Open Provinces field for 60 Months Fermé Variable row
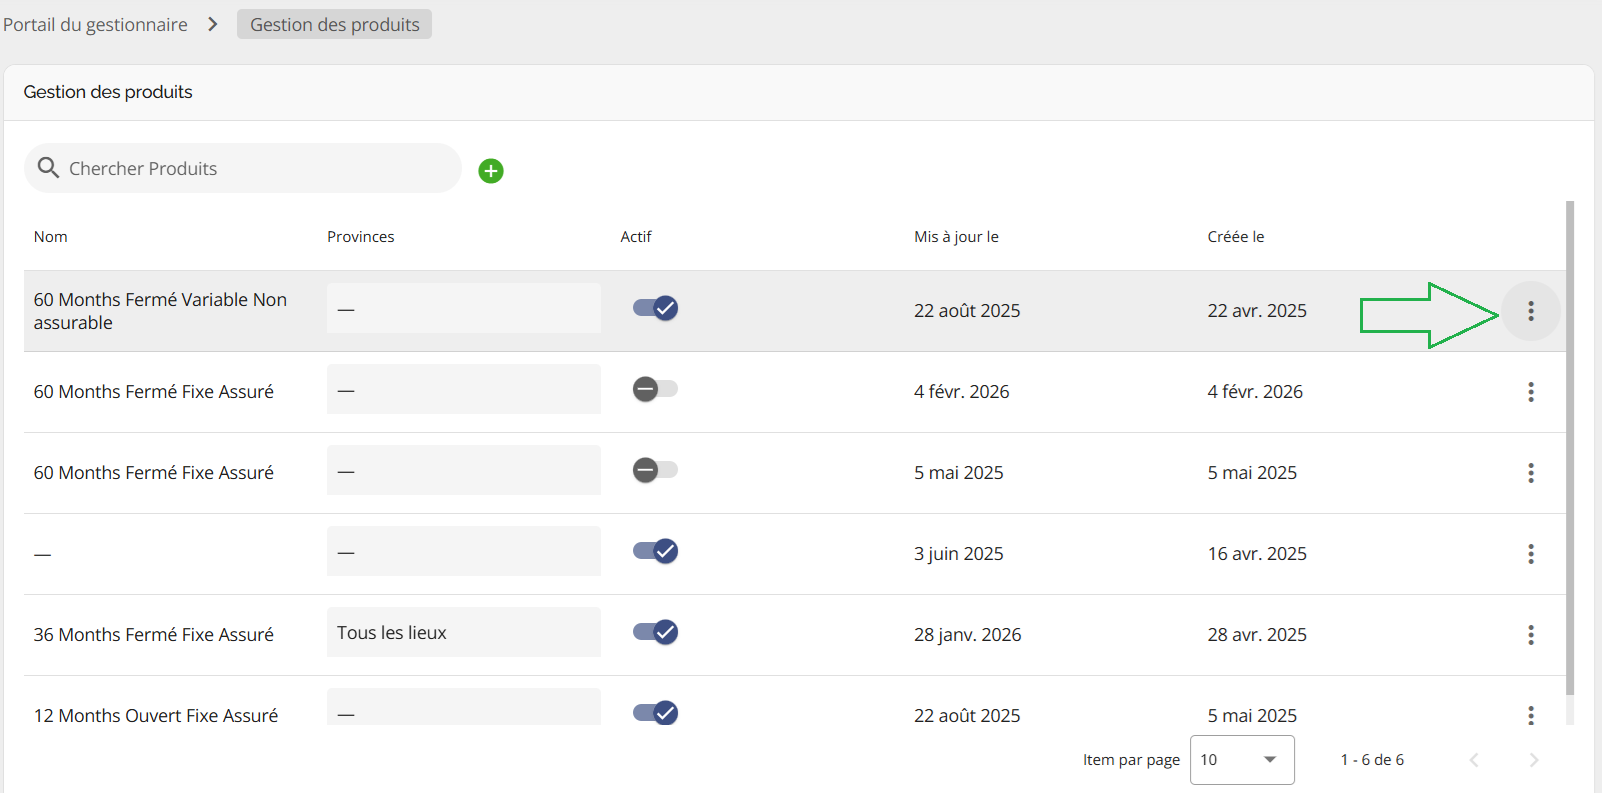1602x793 pixels. pyautogui.click(x=463, y=309)
